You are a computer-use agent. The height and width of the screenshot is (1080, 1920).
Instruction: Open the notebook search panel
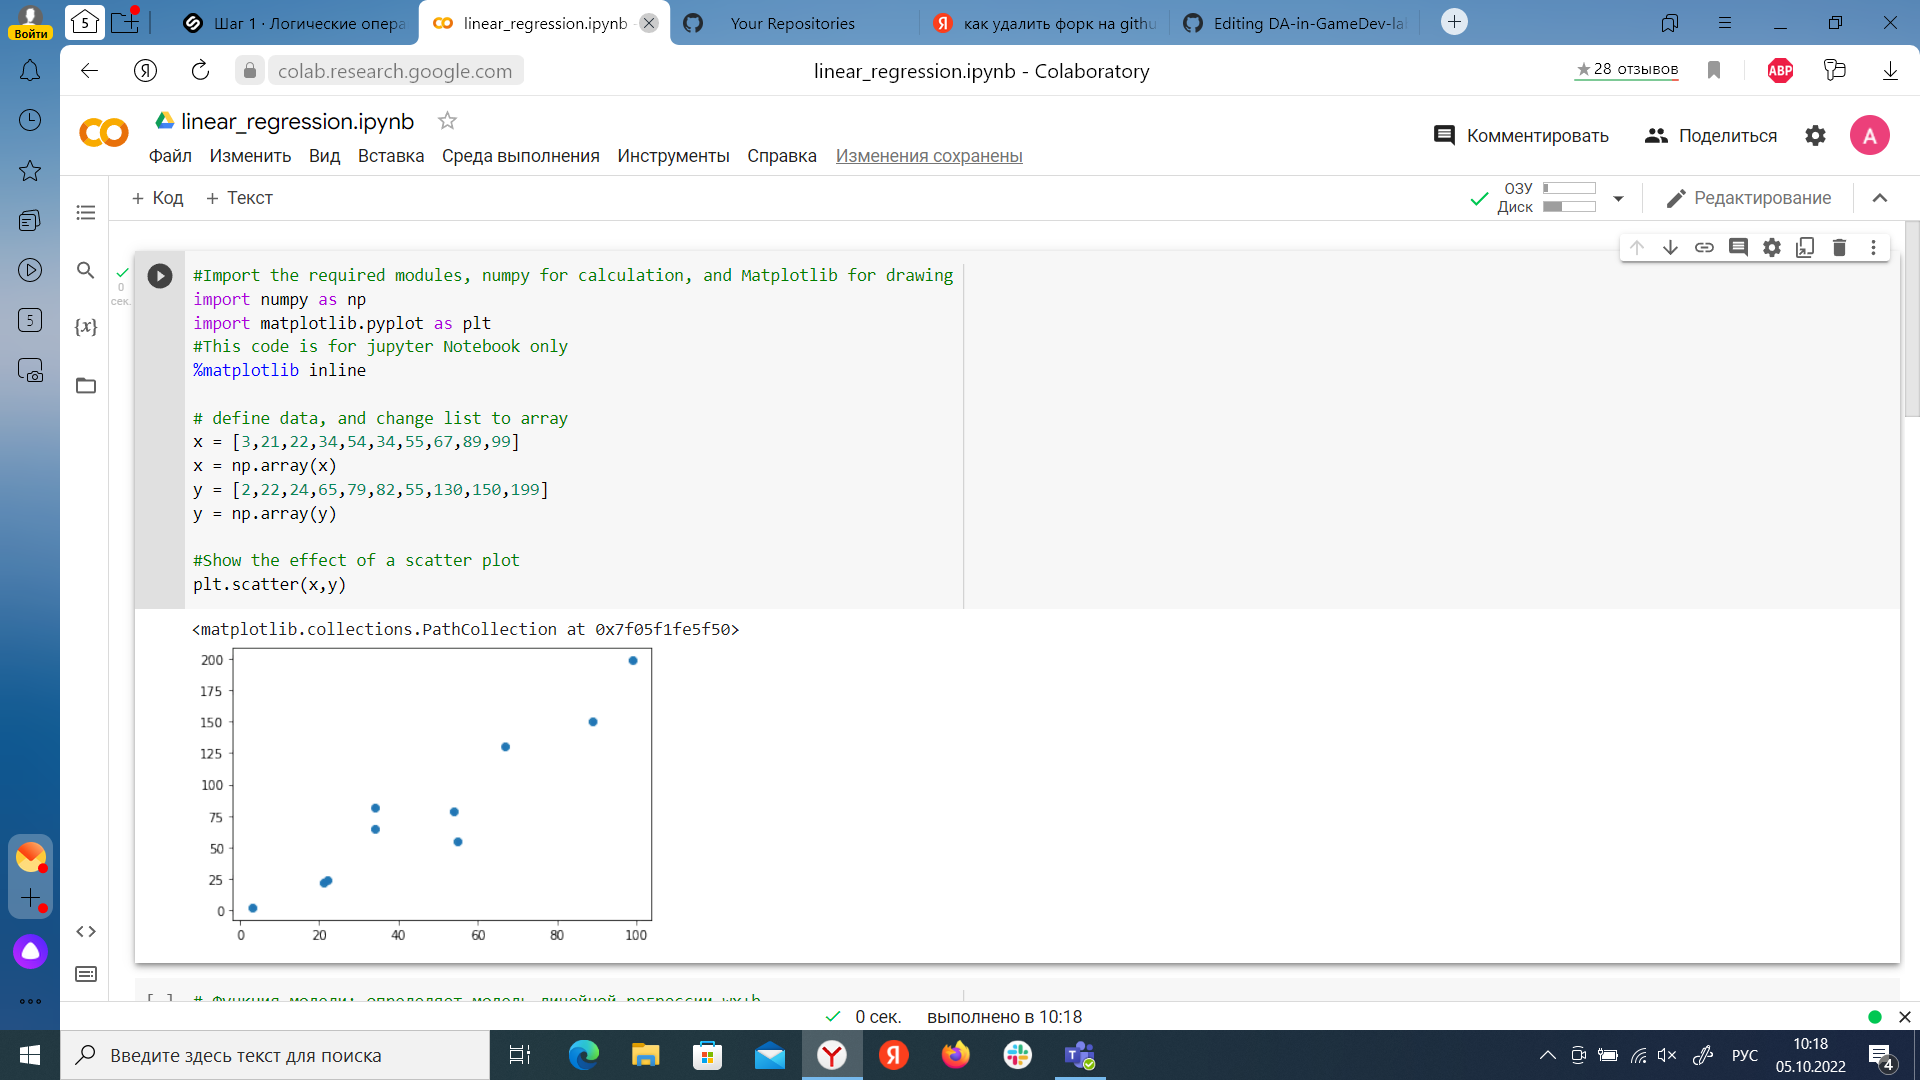coord(86,270)
